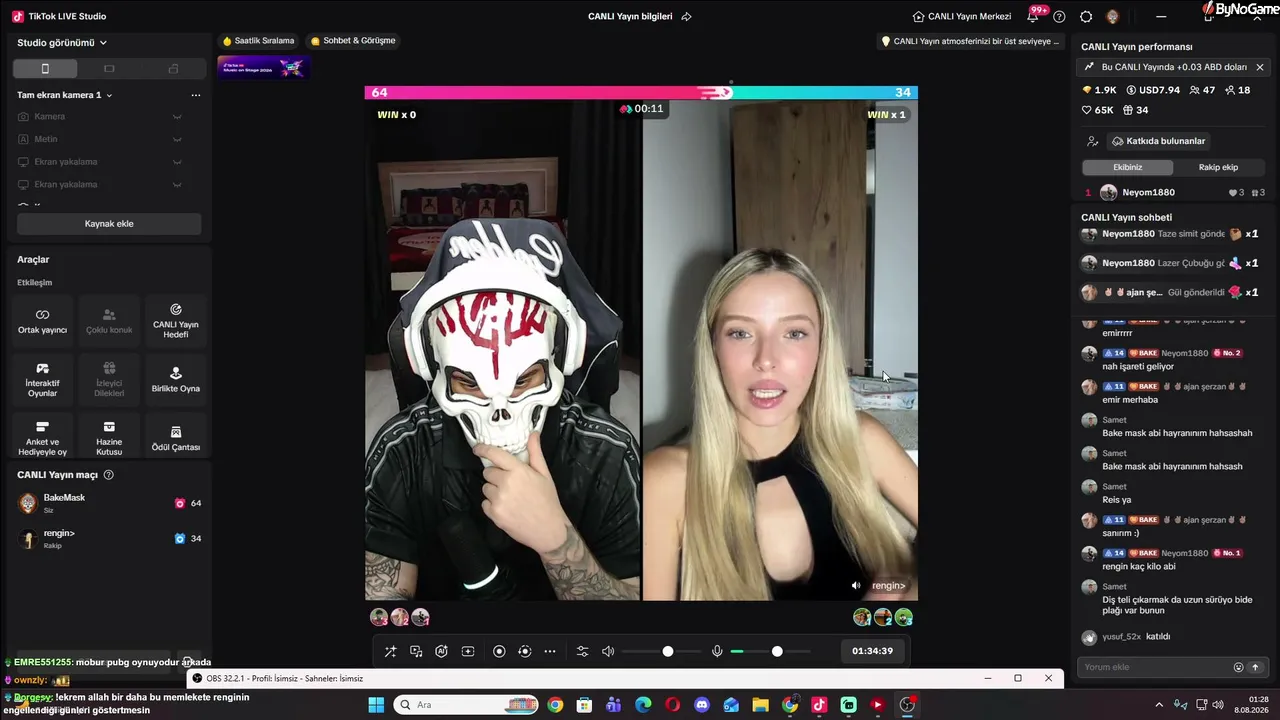
Task: Open the Saatlik Sıralama tab
Action: point(259,41)
